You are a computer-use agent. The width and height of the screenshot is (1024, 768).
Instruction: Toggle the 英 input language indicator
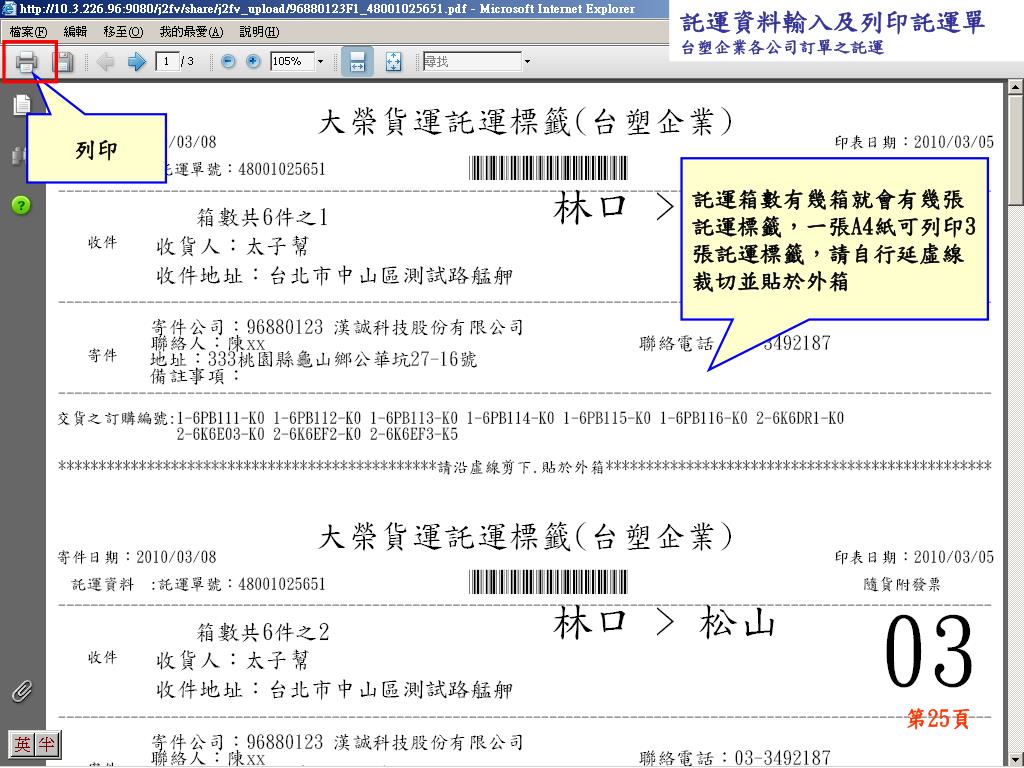[x=23, y=744]
